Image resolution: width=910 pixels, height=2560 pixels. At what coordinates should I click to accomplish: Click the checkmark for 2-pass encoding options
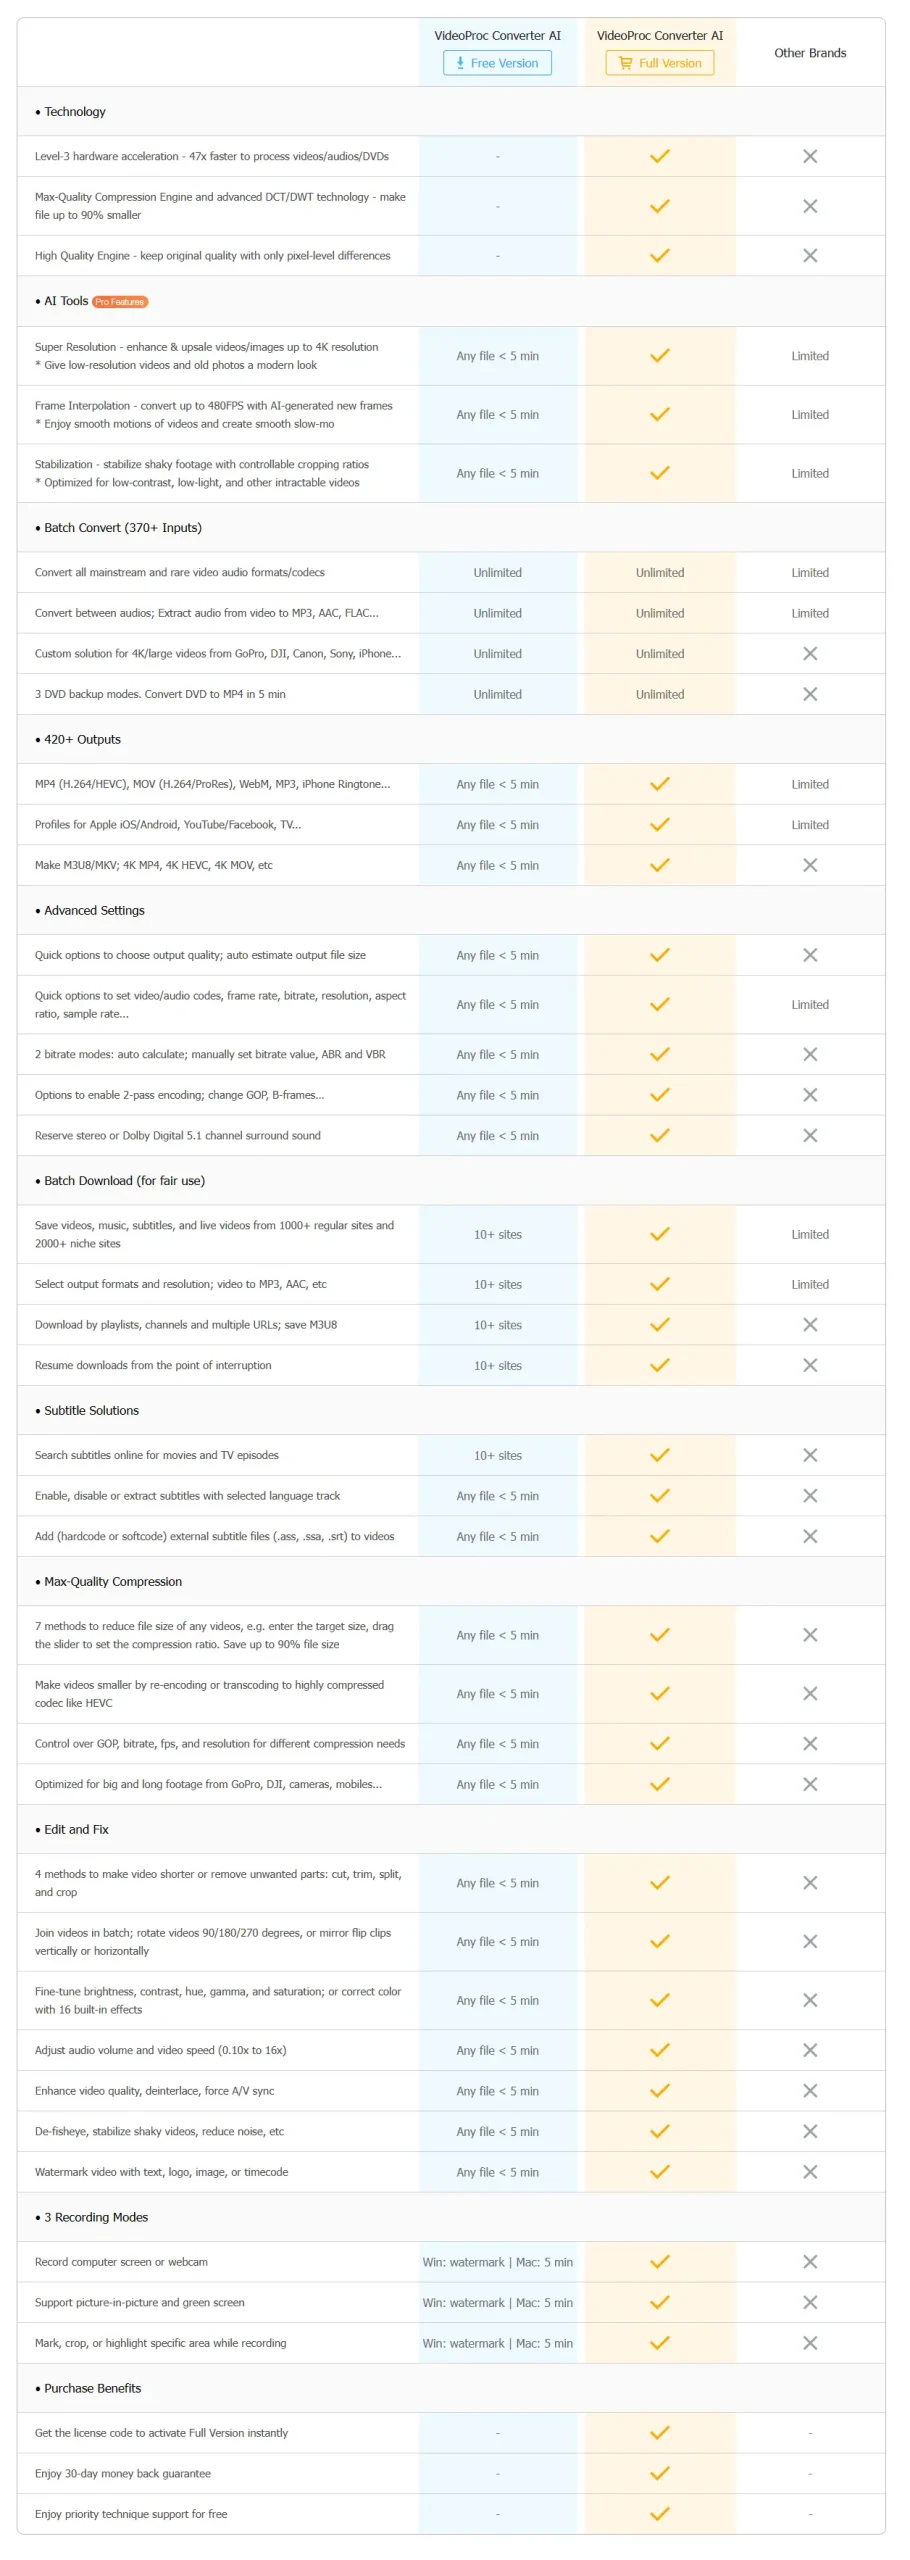tap(659, 1094)
